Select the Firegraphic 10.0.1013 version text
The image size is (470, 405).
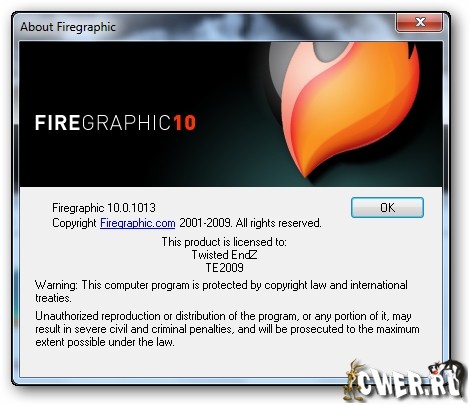coord(104,208)
